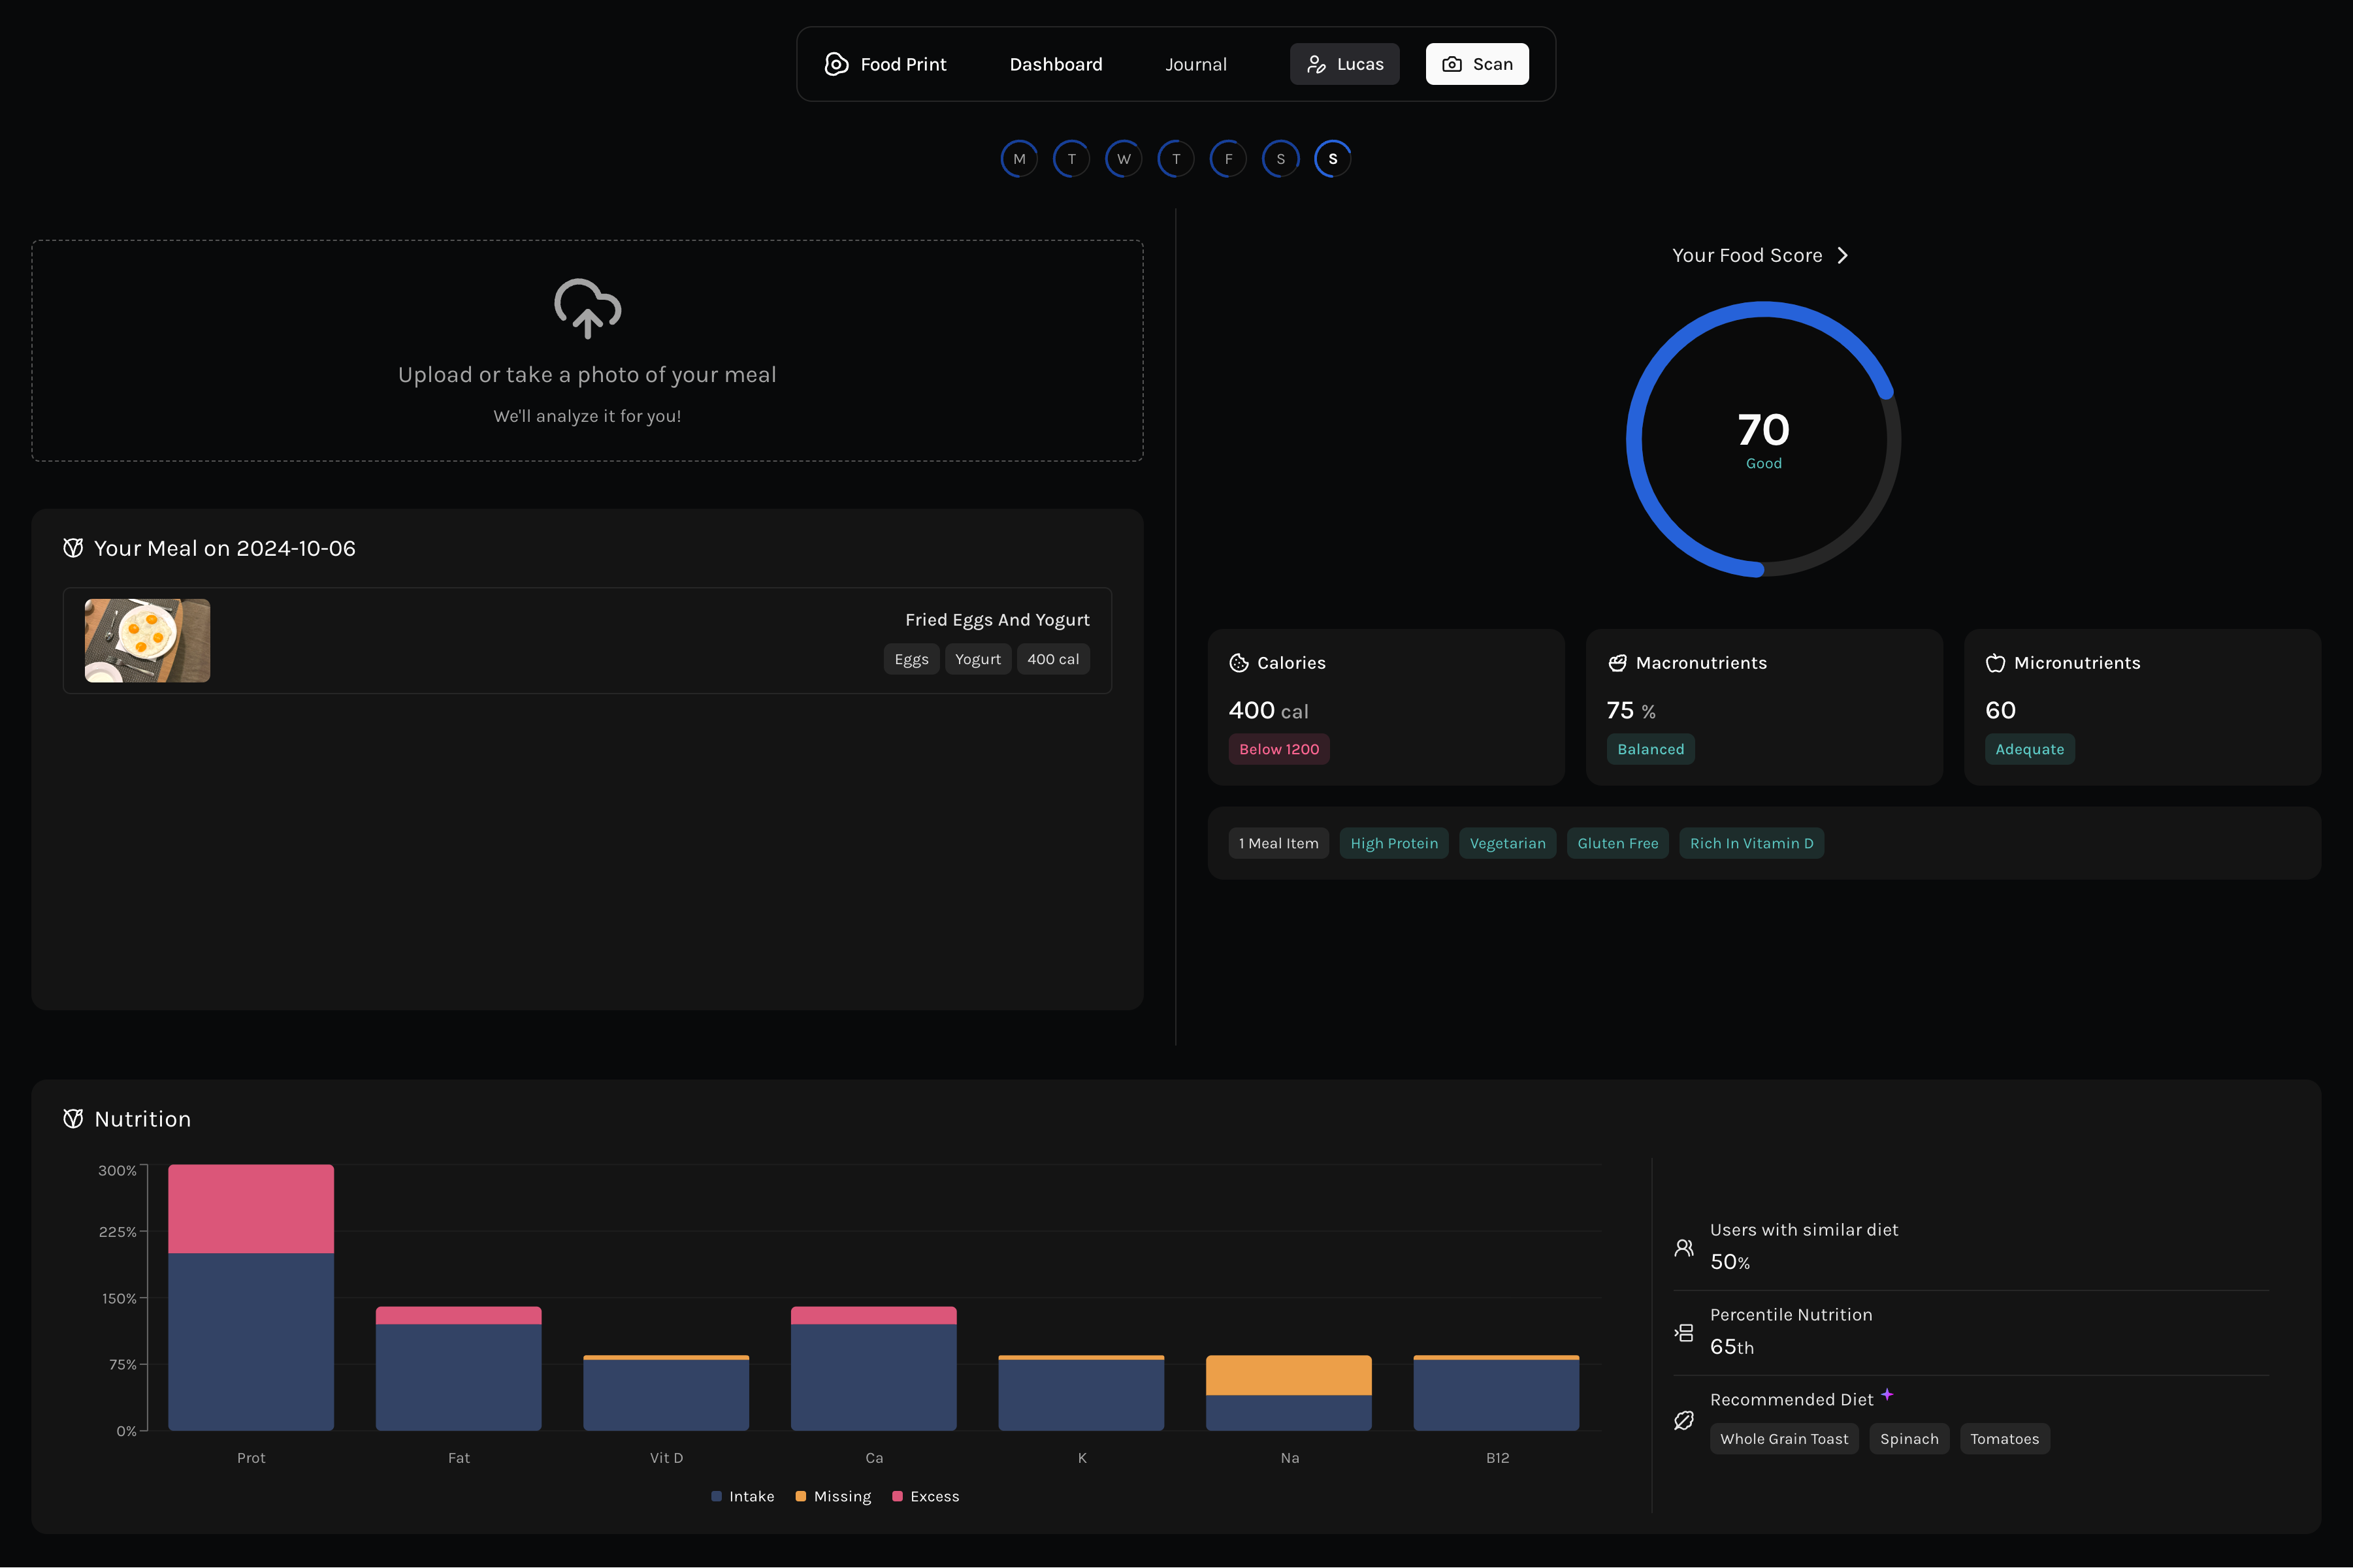Image resolution: width=2353 pixels, height=1568 pixels.
Task: Select Wednesday day circle
Action: coord(1123,159)
